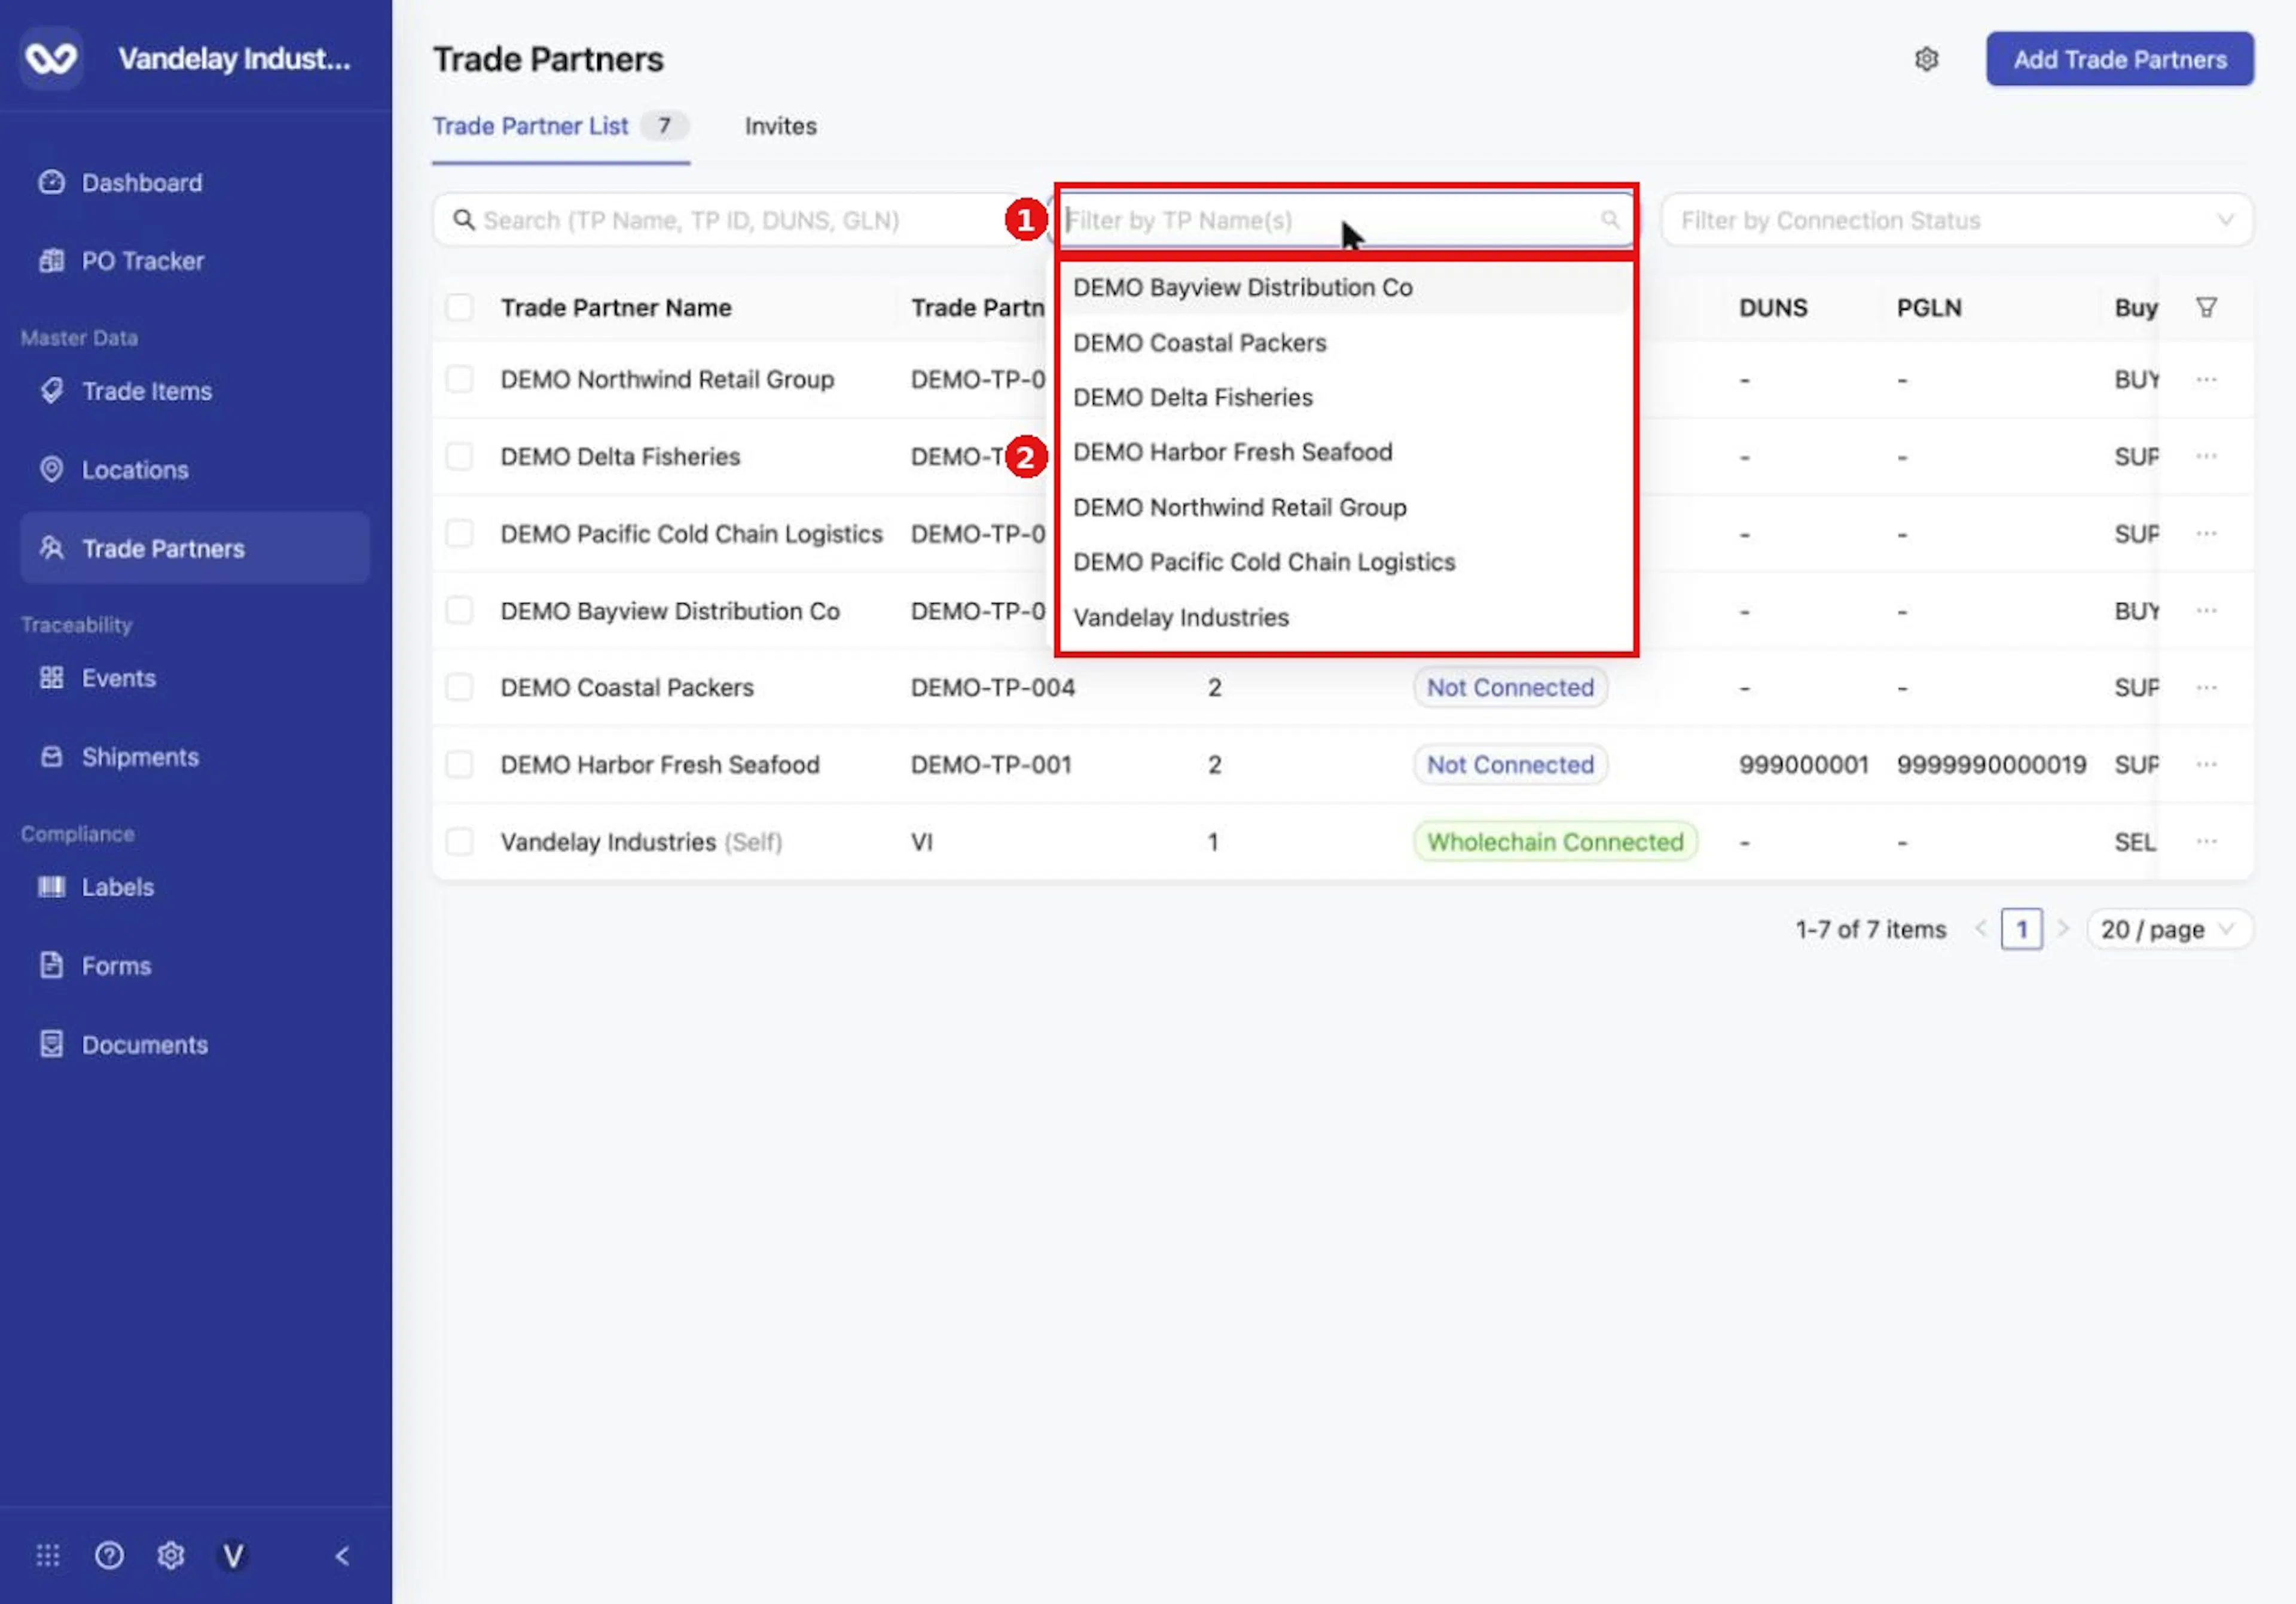Select the Trade Partner List tab
Viewport: 2296px width, 1604px height.
[560, 126]
